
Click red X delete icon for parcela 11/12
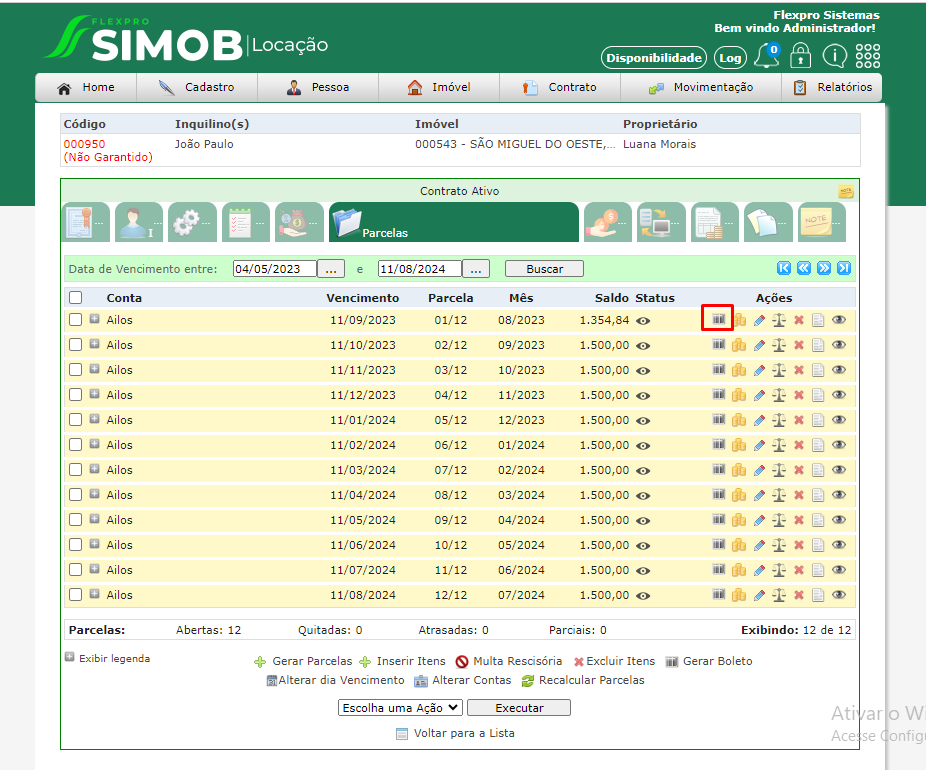(799, 570)
